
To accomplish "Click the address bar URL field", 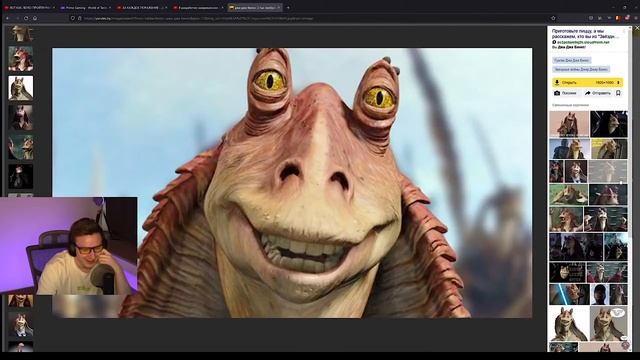I will [x=314, y=18].
